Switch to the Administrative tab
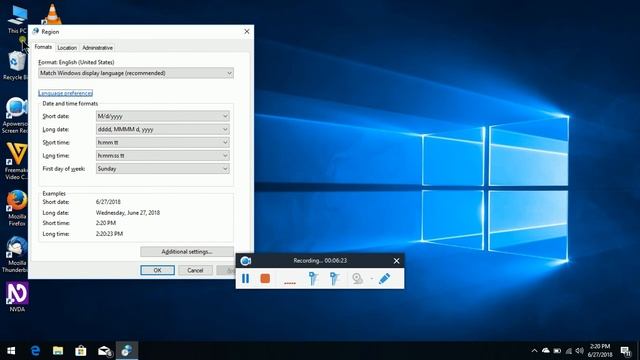Viewport: 640px width, 360px height. (98, 48)
